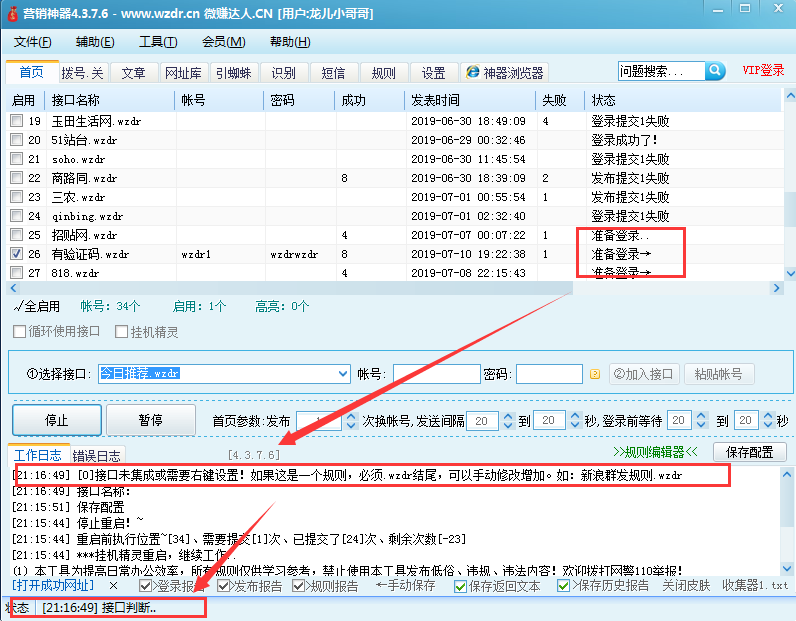Viewport: 796px width, 621px height.
Task: Click the 暂停 button
Action: click(151, 420)
